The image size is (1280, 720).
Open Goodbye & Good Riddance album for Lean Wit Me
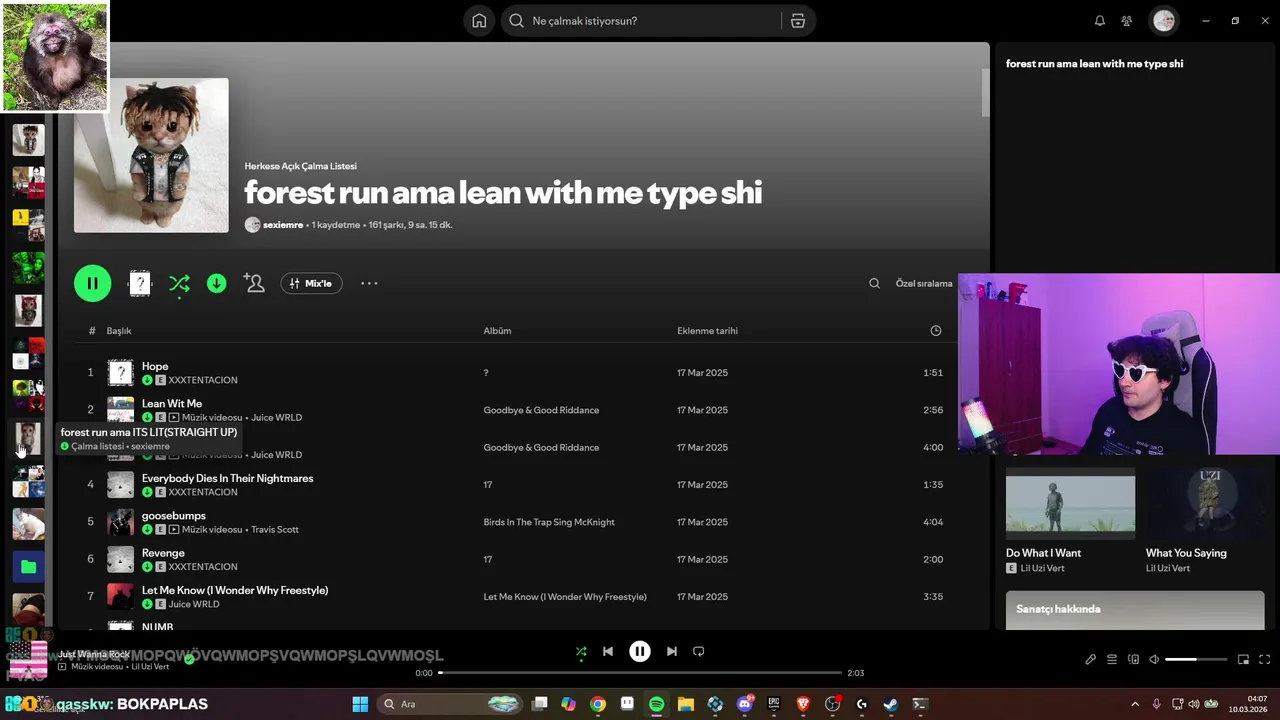[x=541, y=410]
